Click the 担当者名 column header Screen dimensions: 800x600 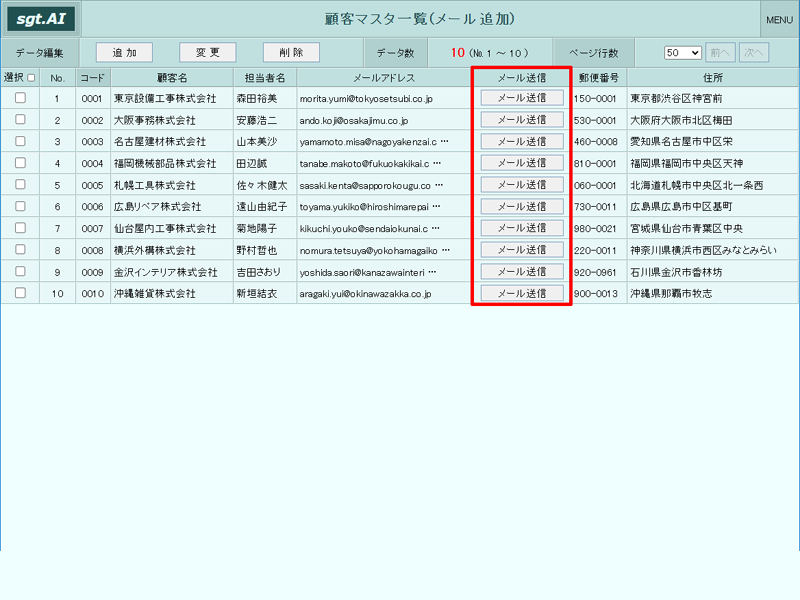[265, 78]
